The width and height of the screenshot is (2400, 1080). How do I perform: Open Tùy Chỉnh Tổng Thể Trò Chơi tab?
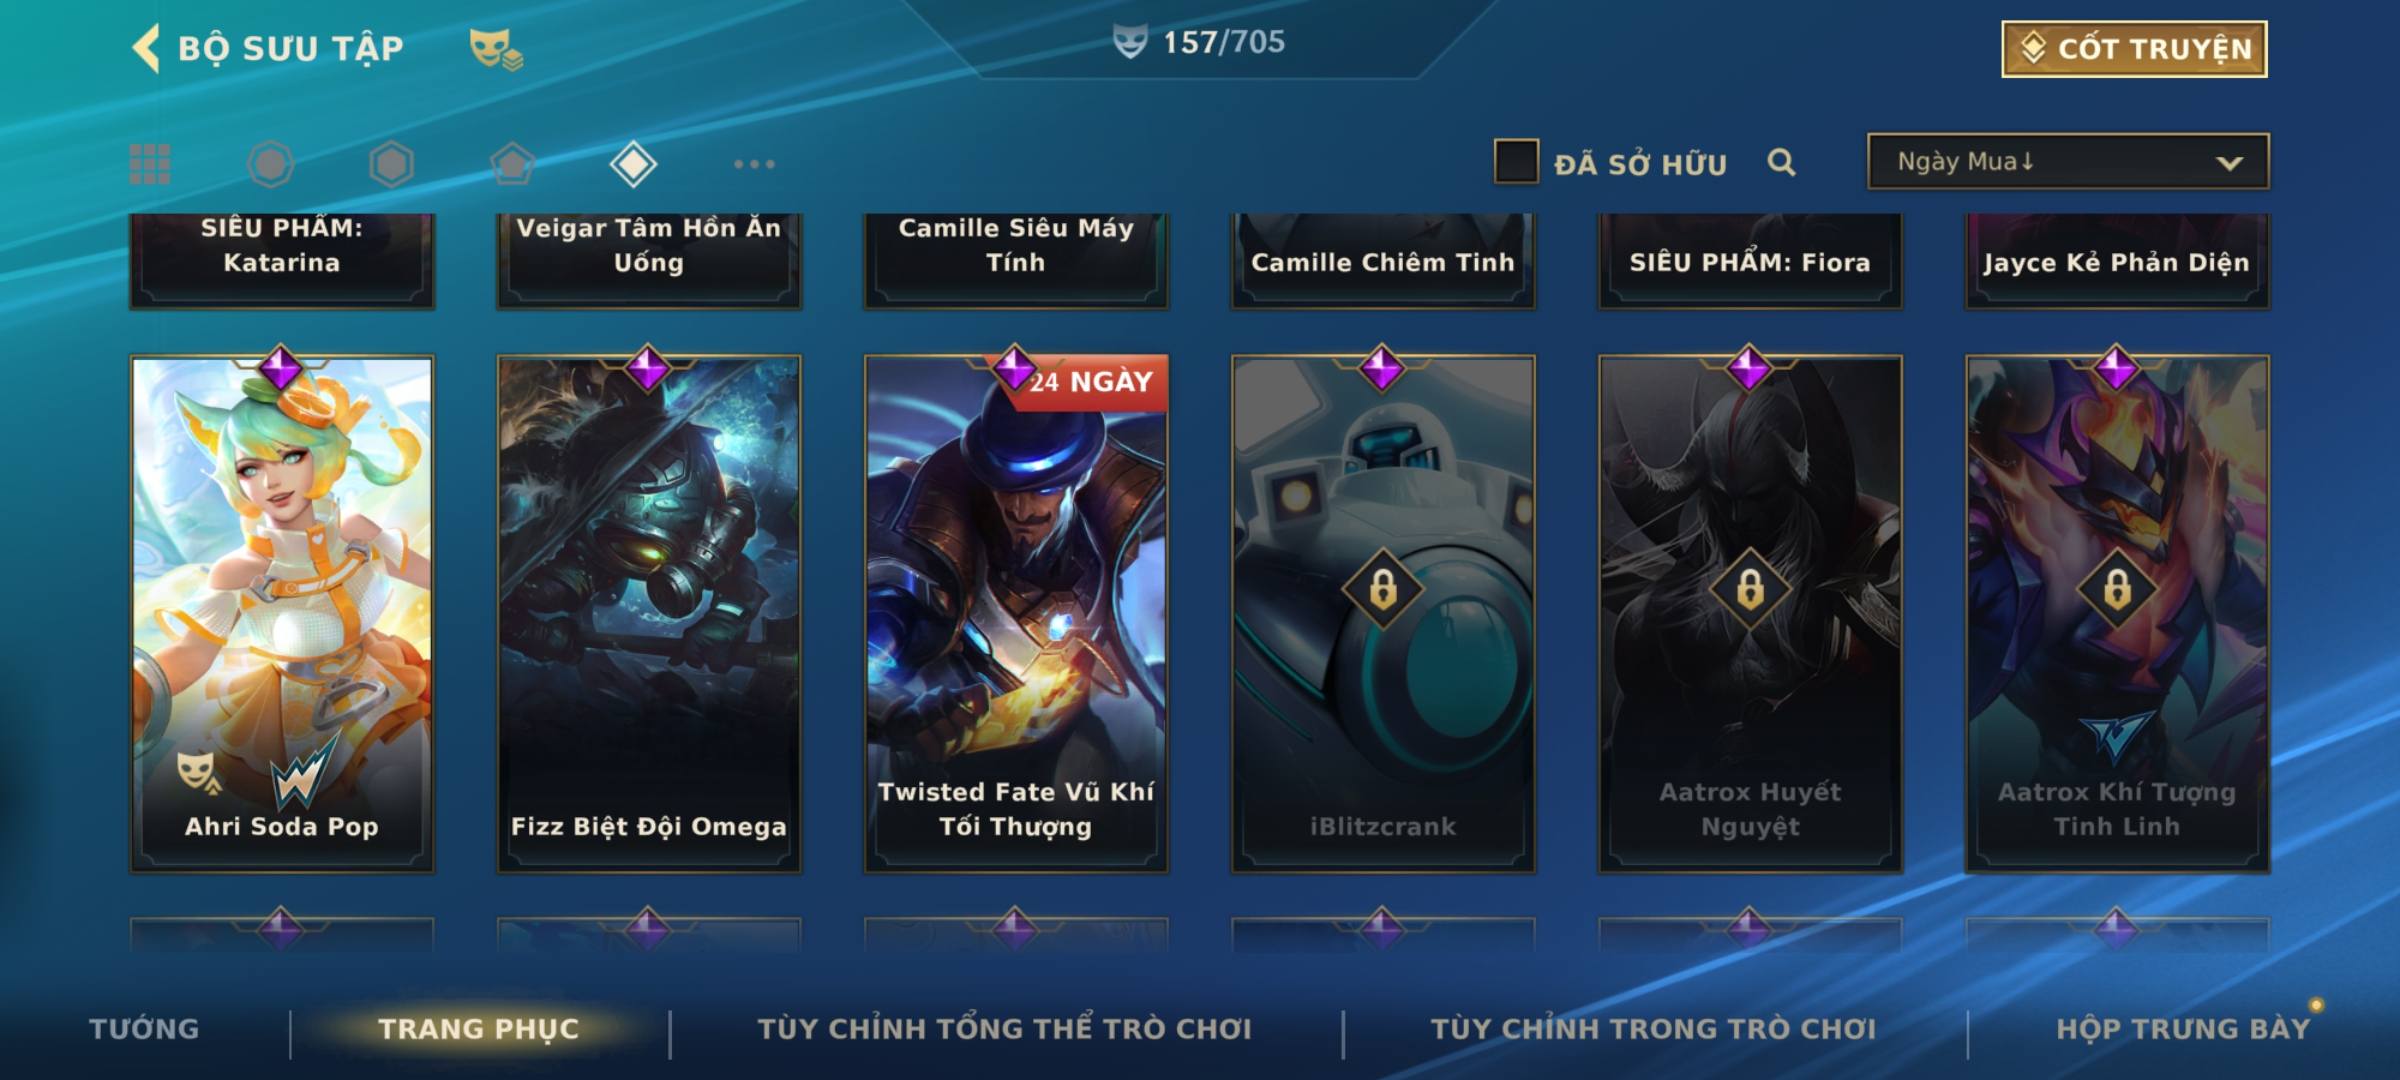[x=1004, y=1029]
